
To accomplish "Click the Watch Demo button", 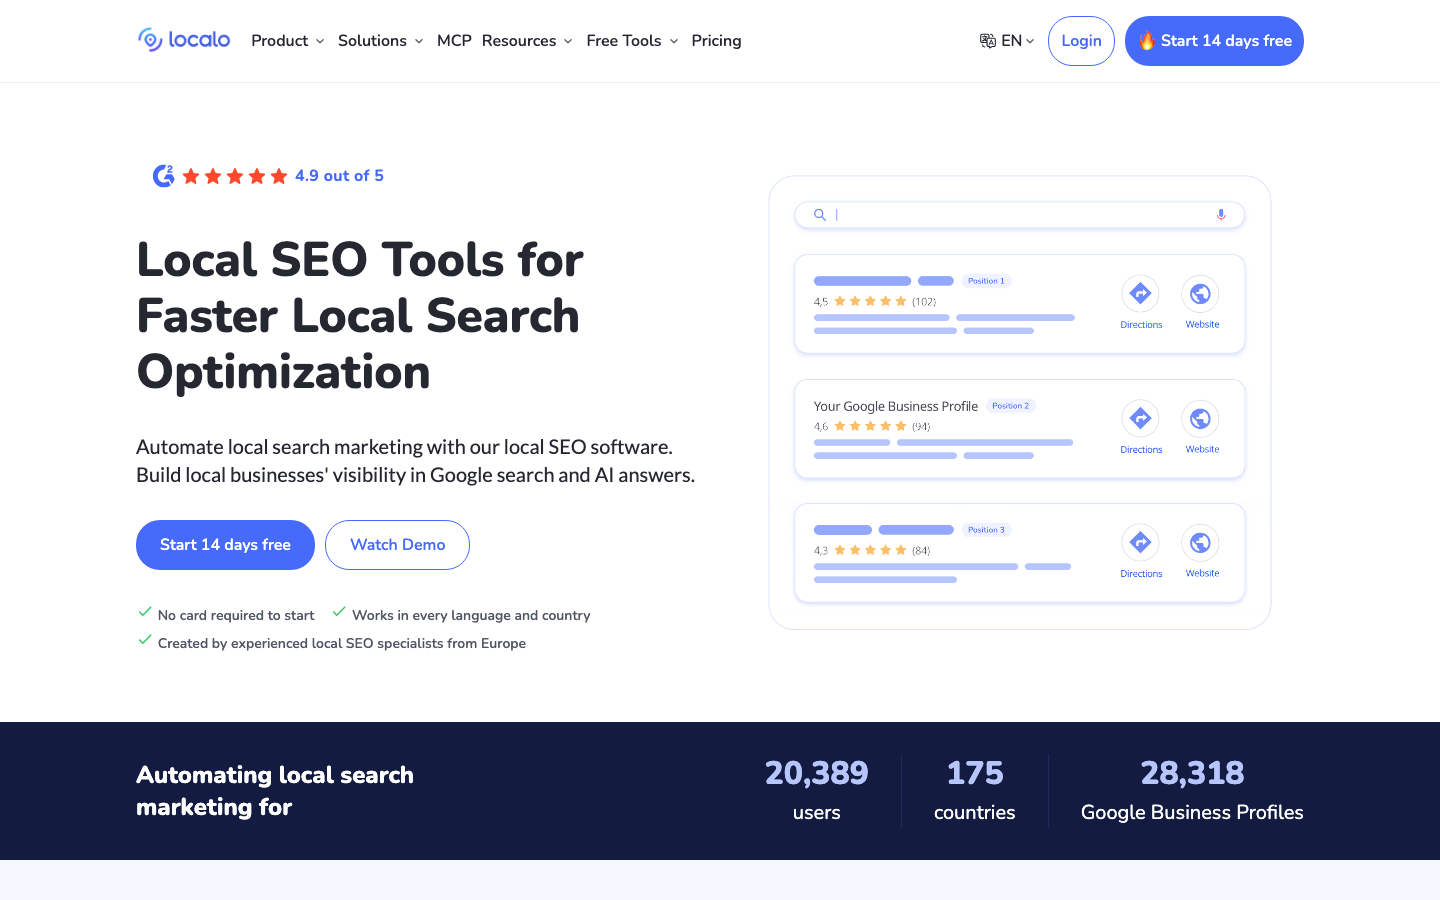I will (x=397, y=545).
